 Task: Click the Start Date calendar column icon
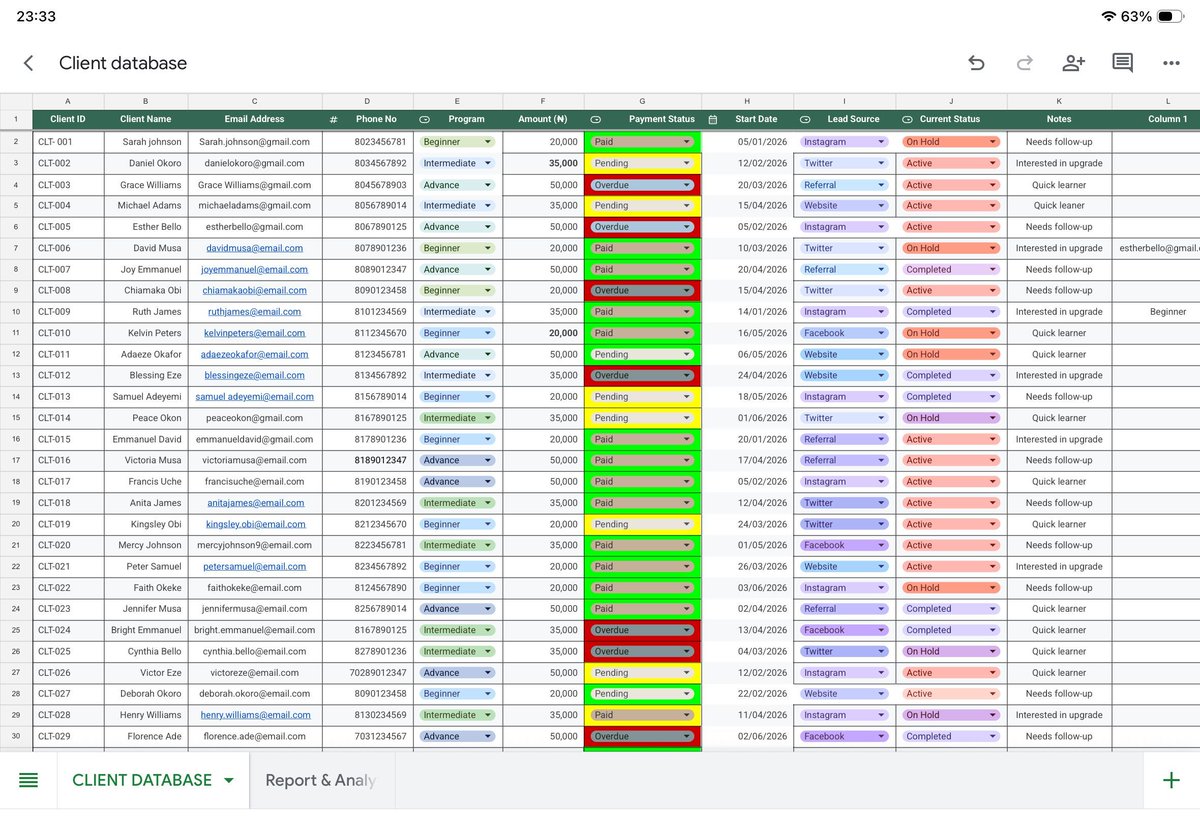(x=712, y=119)
